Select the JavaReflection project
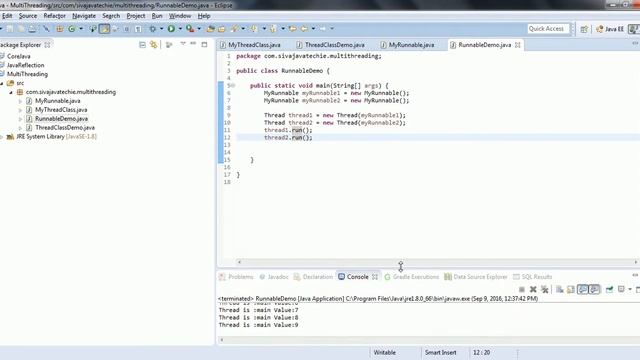Image resolution: width=640 pixels, height=360 pixels. point(25,65)
